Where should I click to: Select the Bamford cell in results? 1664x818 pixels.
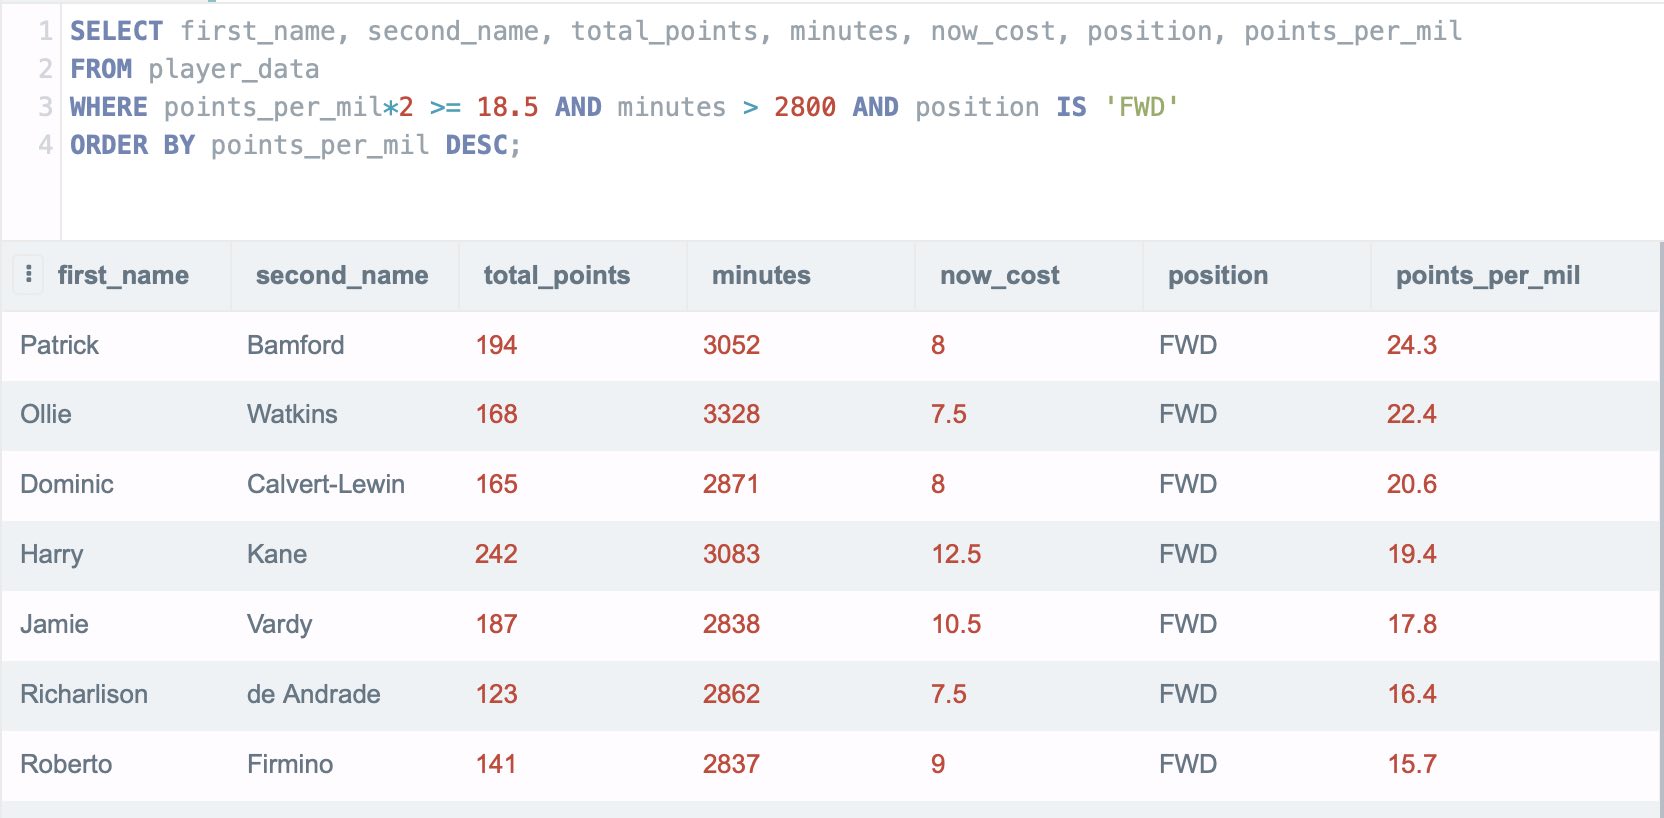point(295,345)
